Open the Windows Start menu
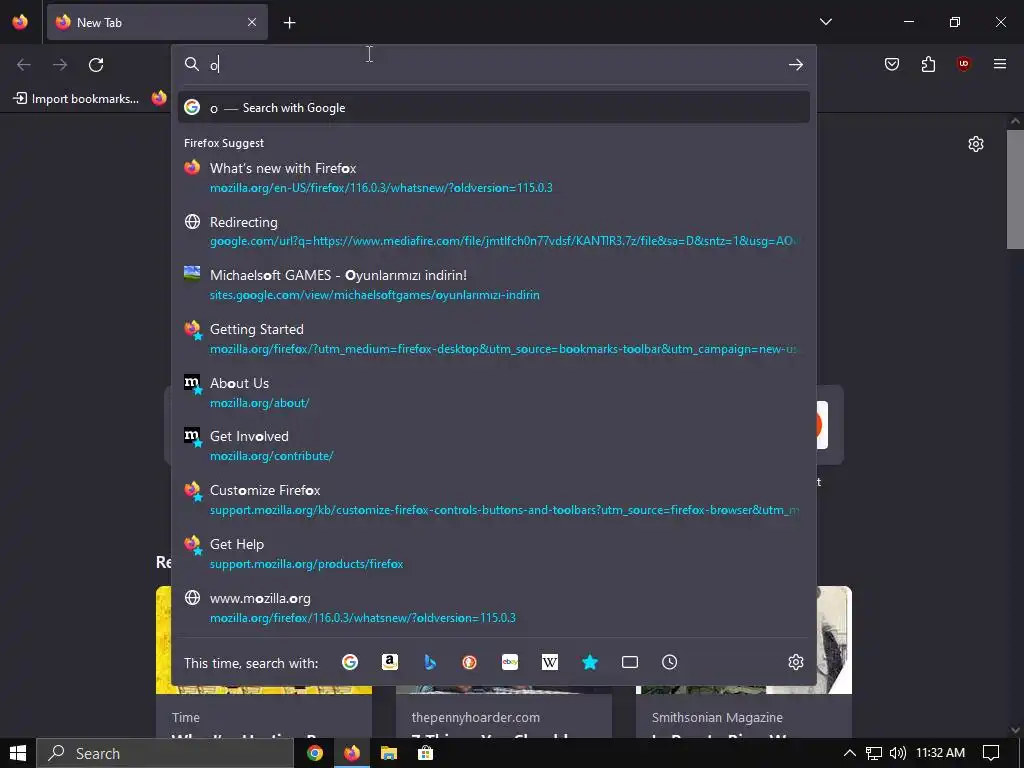Screen dimensions: 1024x768 pos(18,753)
